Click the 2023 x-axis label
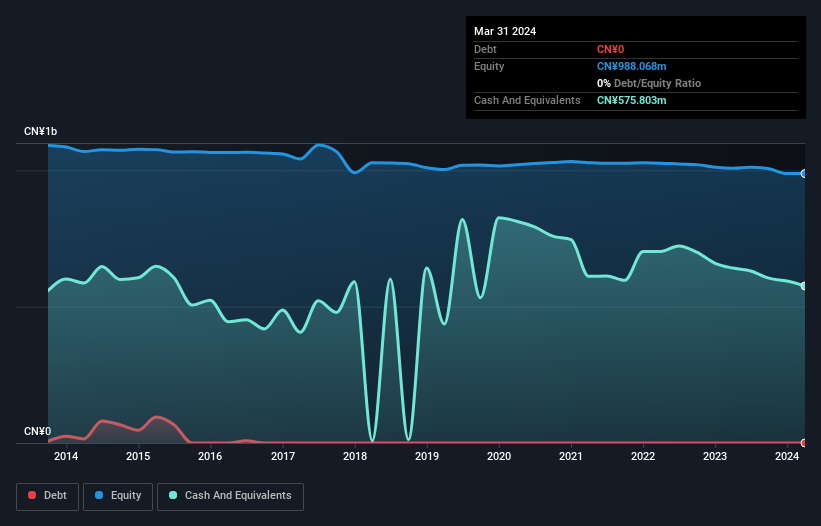Viewport: 821px width, 526px height. (715, 456)
